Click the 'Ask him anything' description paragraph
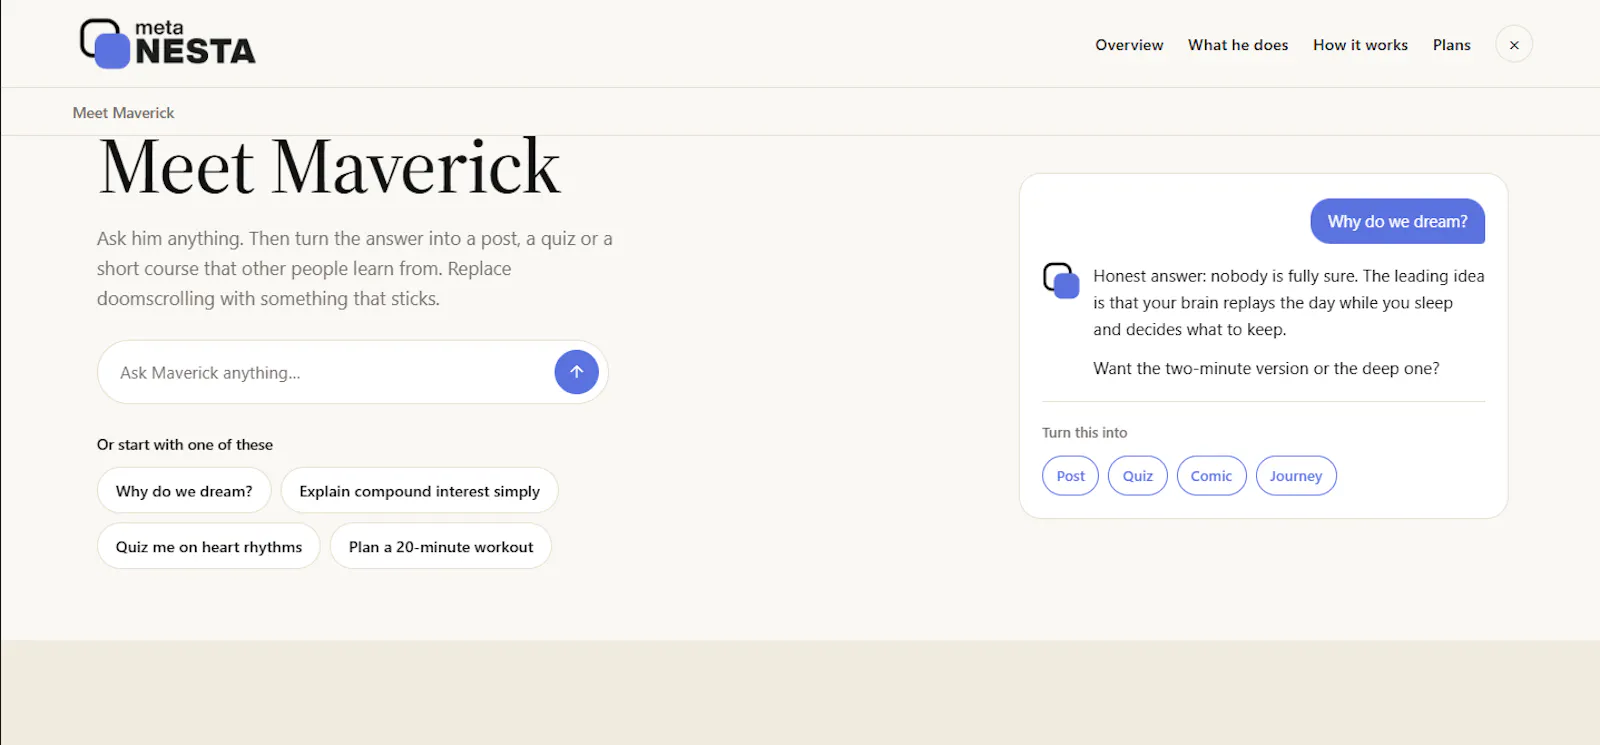 click(x=355, y=268)
